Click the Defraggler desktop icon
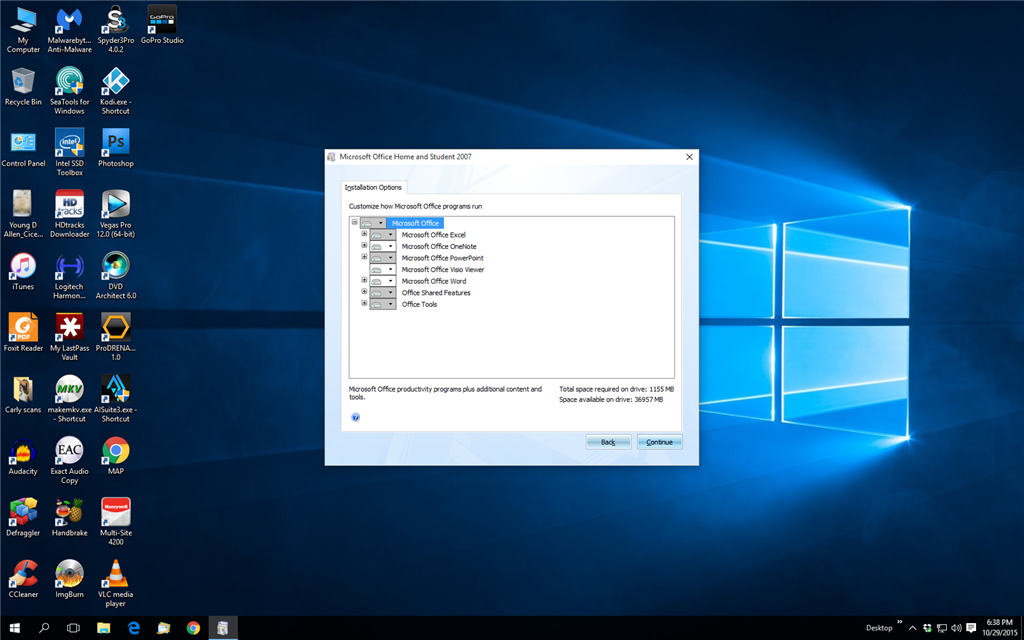Viewport: 1024px width, 640px height. click(24, 511)
